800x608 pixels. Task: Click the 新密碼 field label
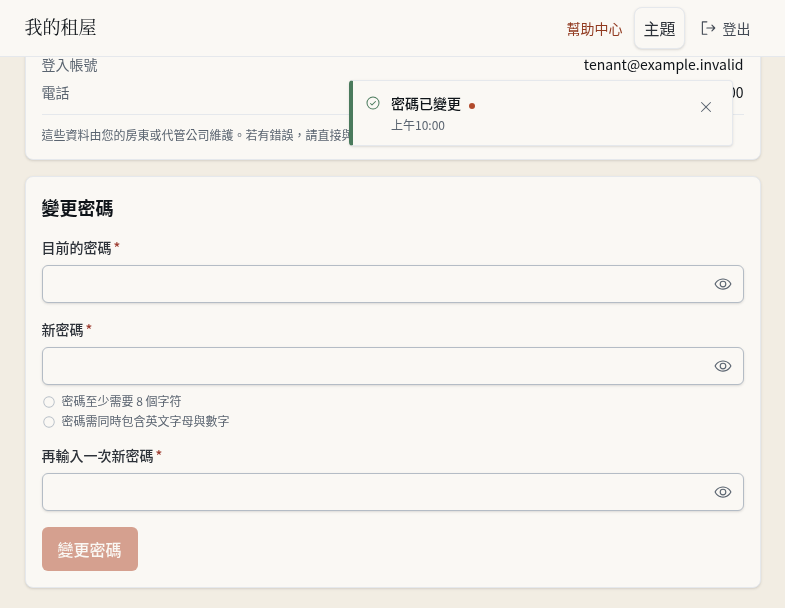click(62, 331)
